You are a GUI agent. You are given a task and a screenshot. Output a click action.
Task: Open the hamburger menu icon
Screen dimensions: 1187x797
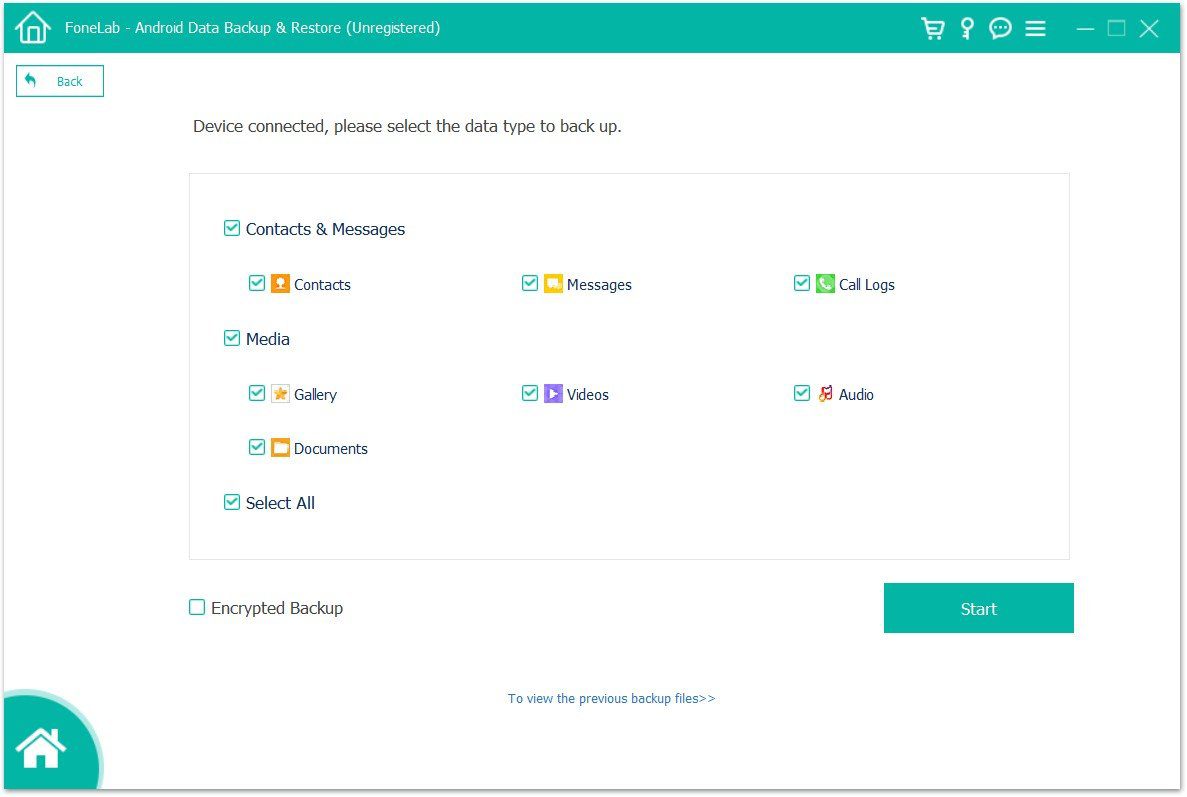pos(1035,28)
